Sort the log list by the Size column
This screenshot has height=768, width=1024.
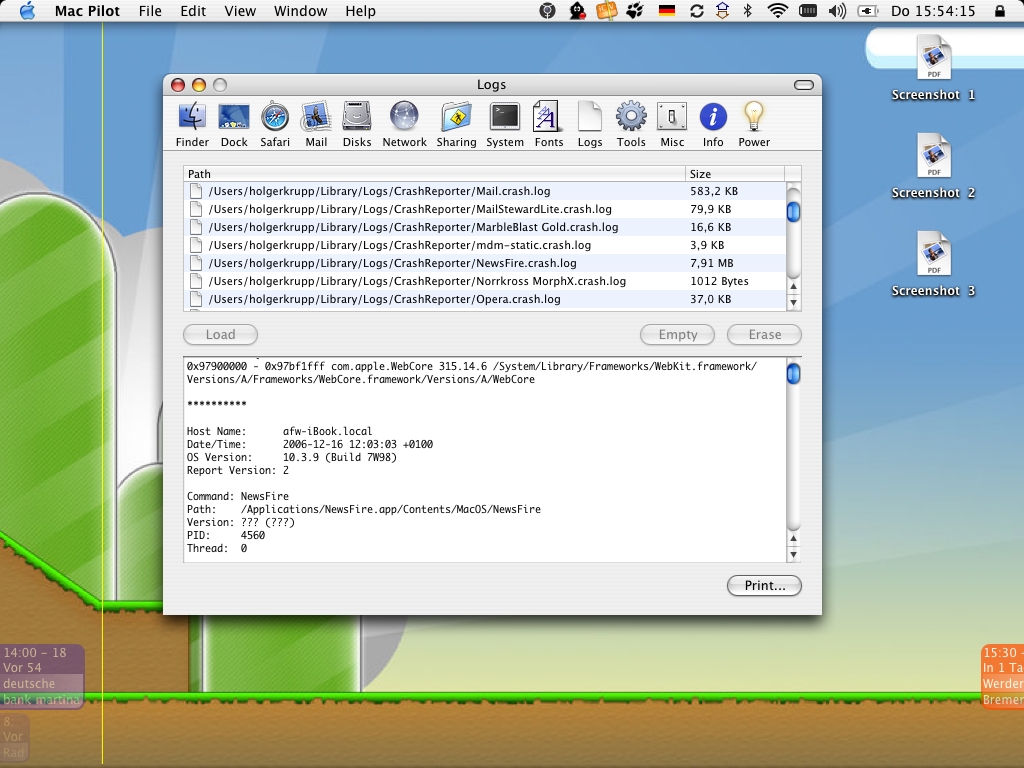tap(735, 174)
